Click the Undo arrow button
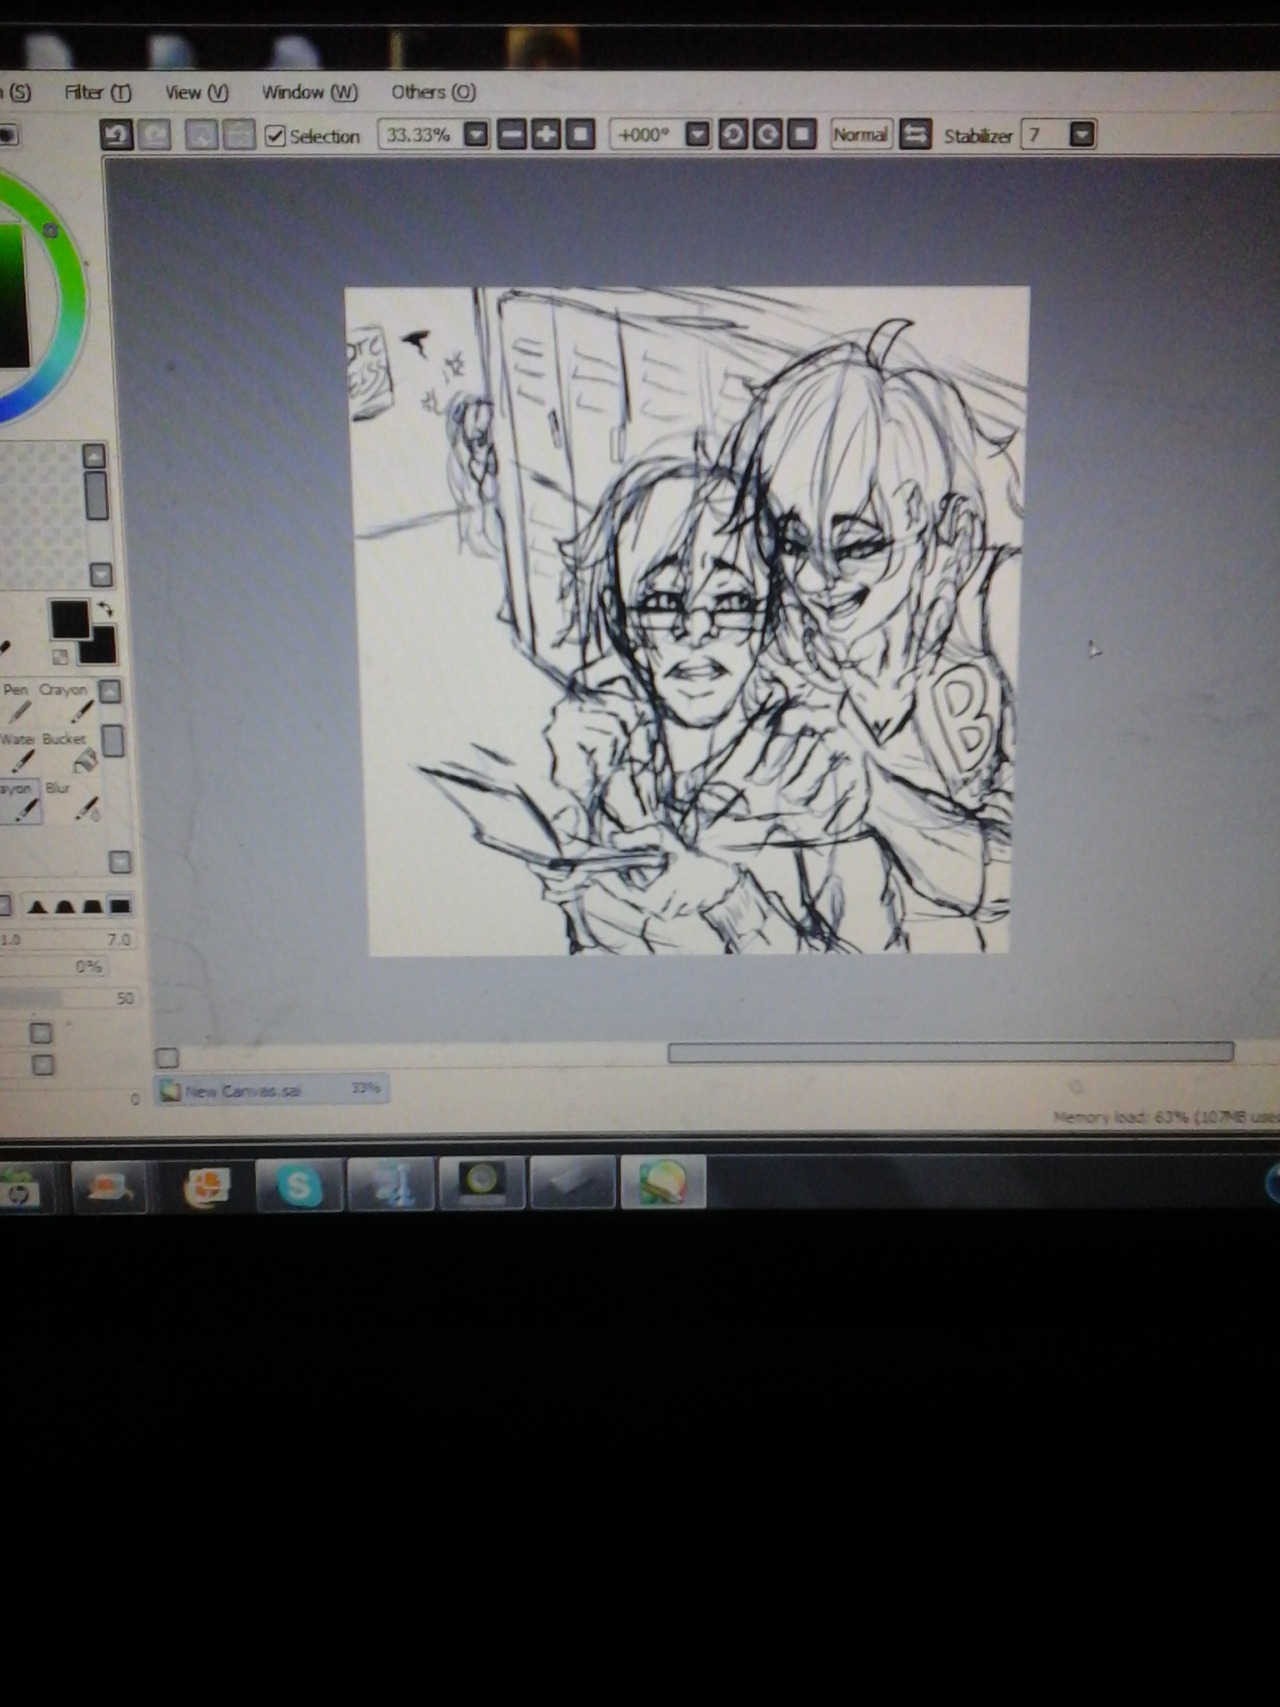1280x1707 pixels. (x=116, y=135)
